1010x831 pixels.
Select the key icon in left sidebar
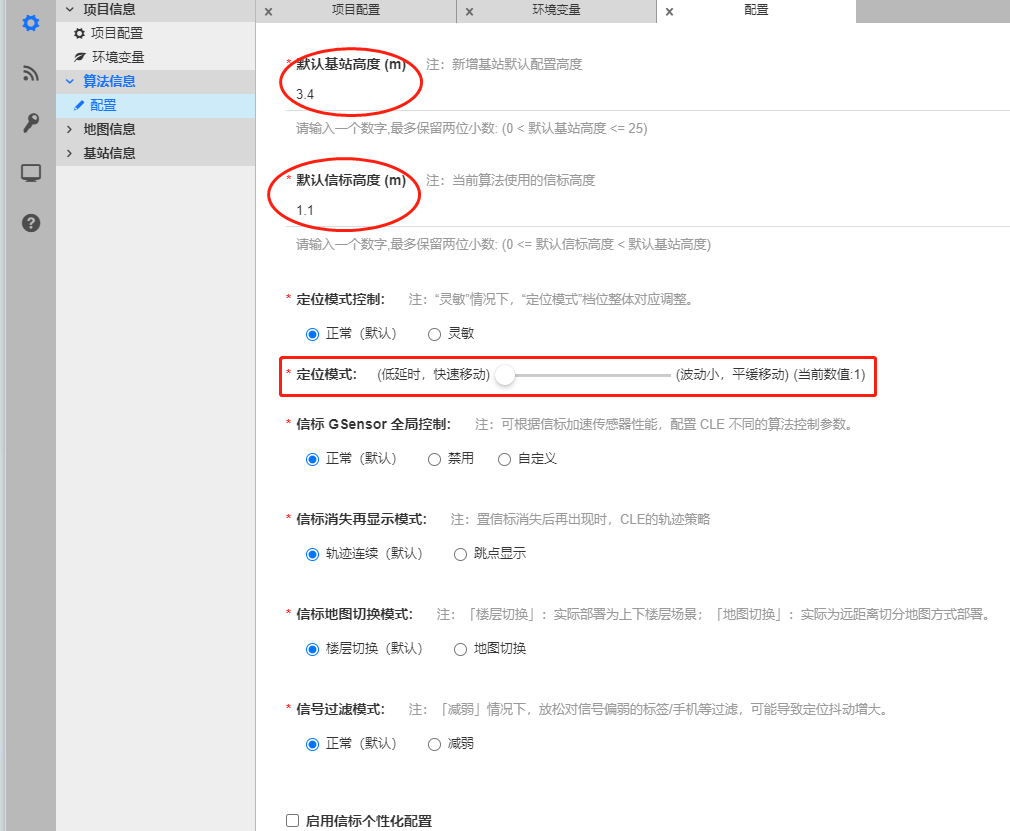[x=29, y=124]
